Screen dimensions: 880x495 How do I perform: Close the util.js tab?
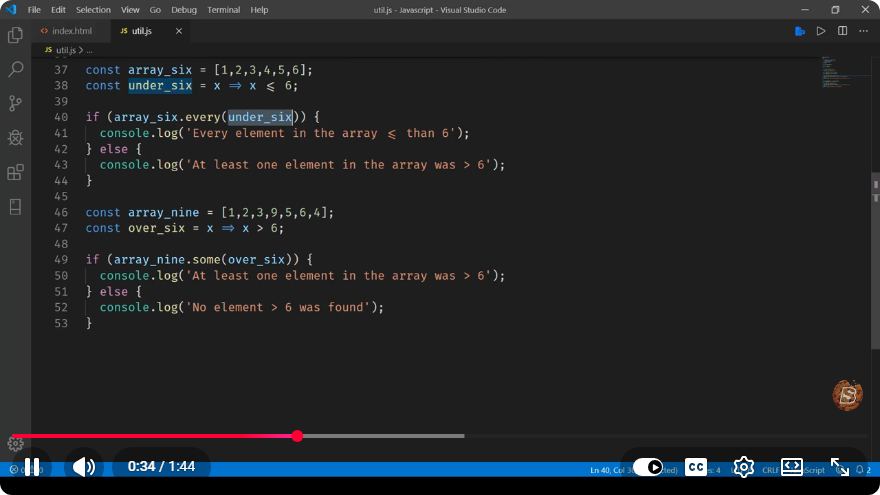point(178,31)
